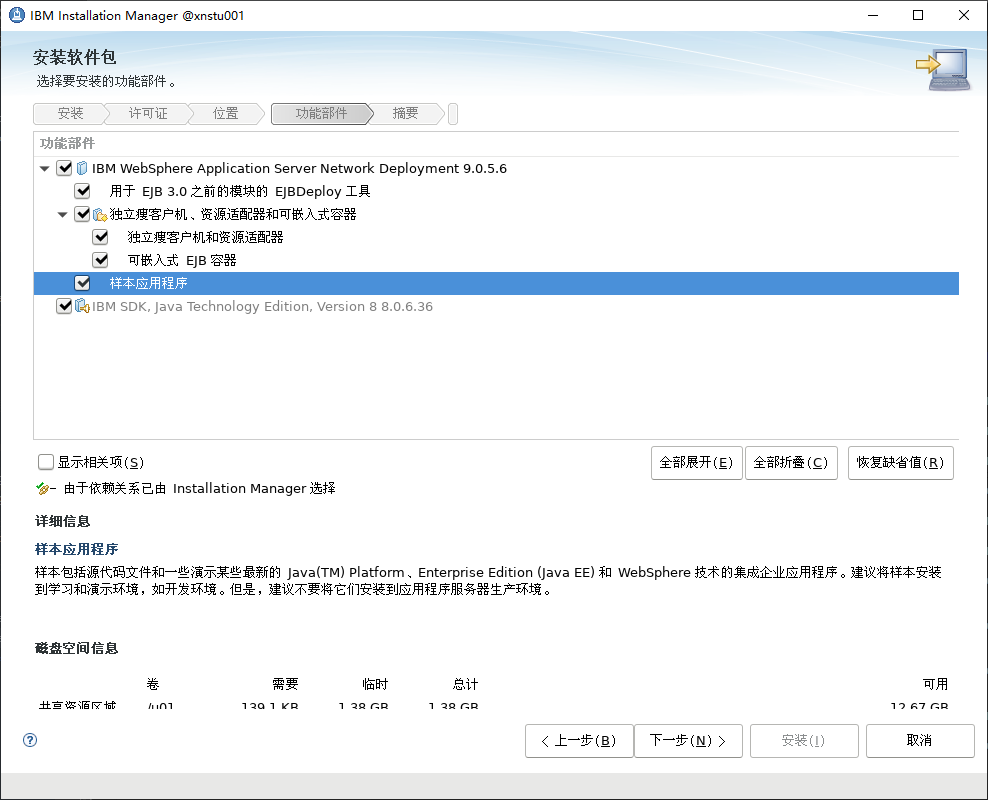Click the 需要 column label

[x=285, y=684]
